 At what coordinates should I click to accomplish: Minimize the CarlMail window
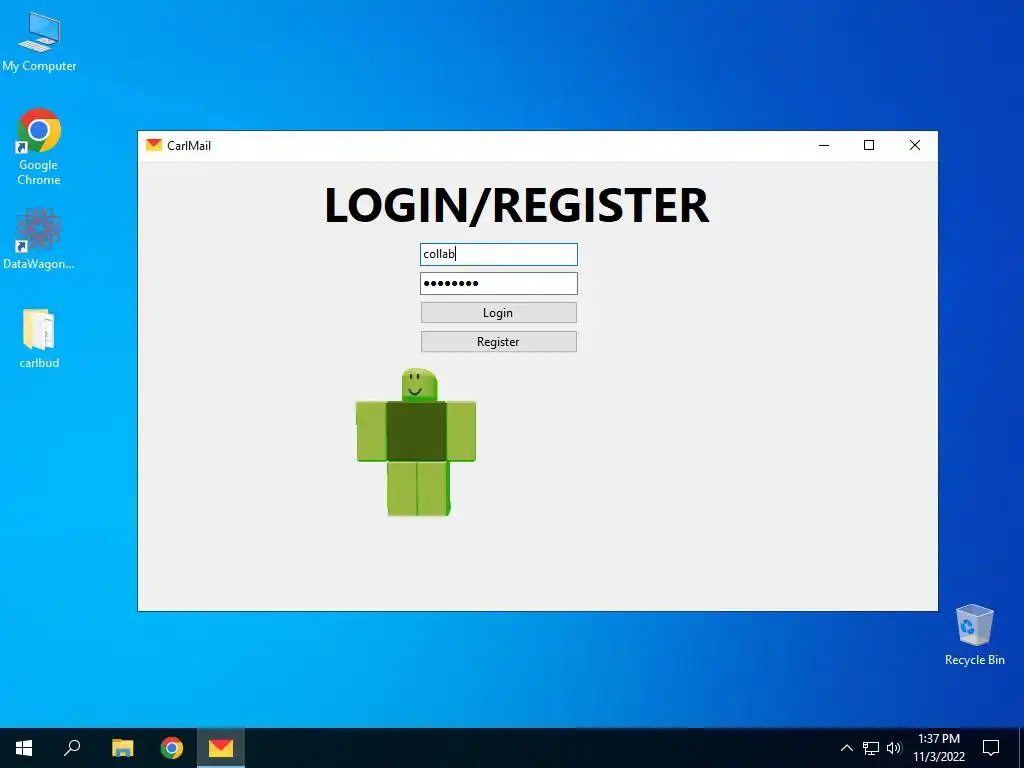pos(824,145)
